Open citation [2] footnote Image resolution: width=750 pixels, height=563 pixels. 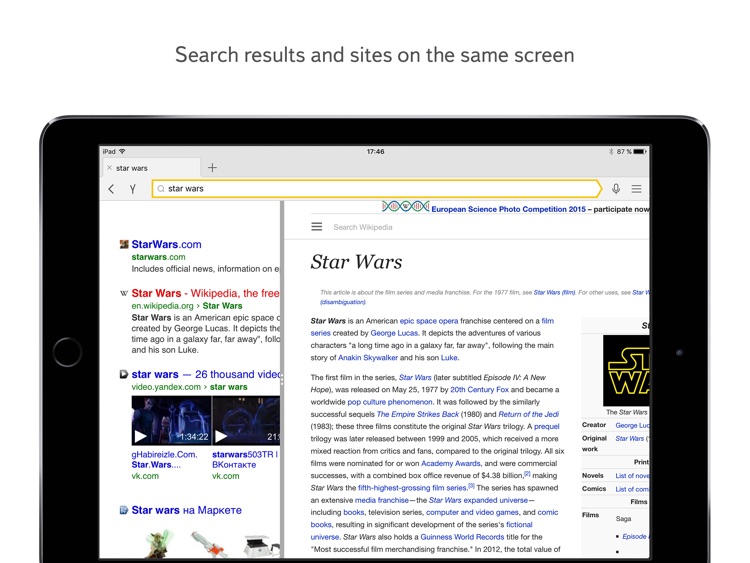click(527, 474)
